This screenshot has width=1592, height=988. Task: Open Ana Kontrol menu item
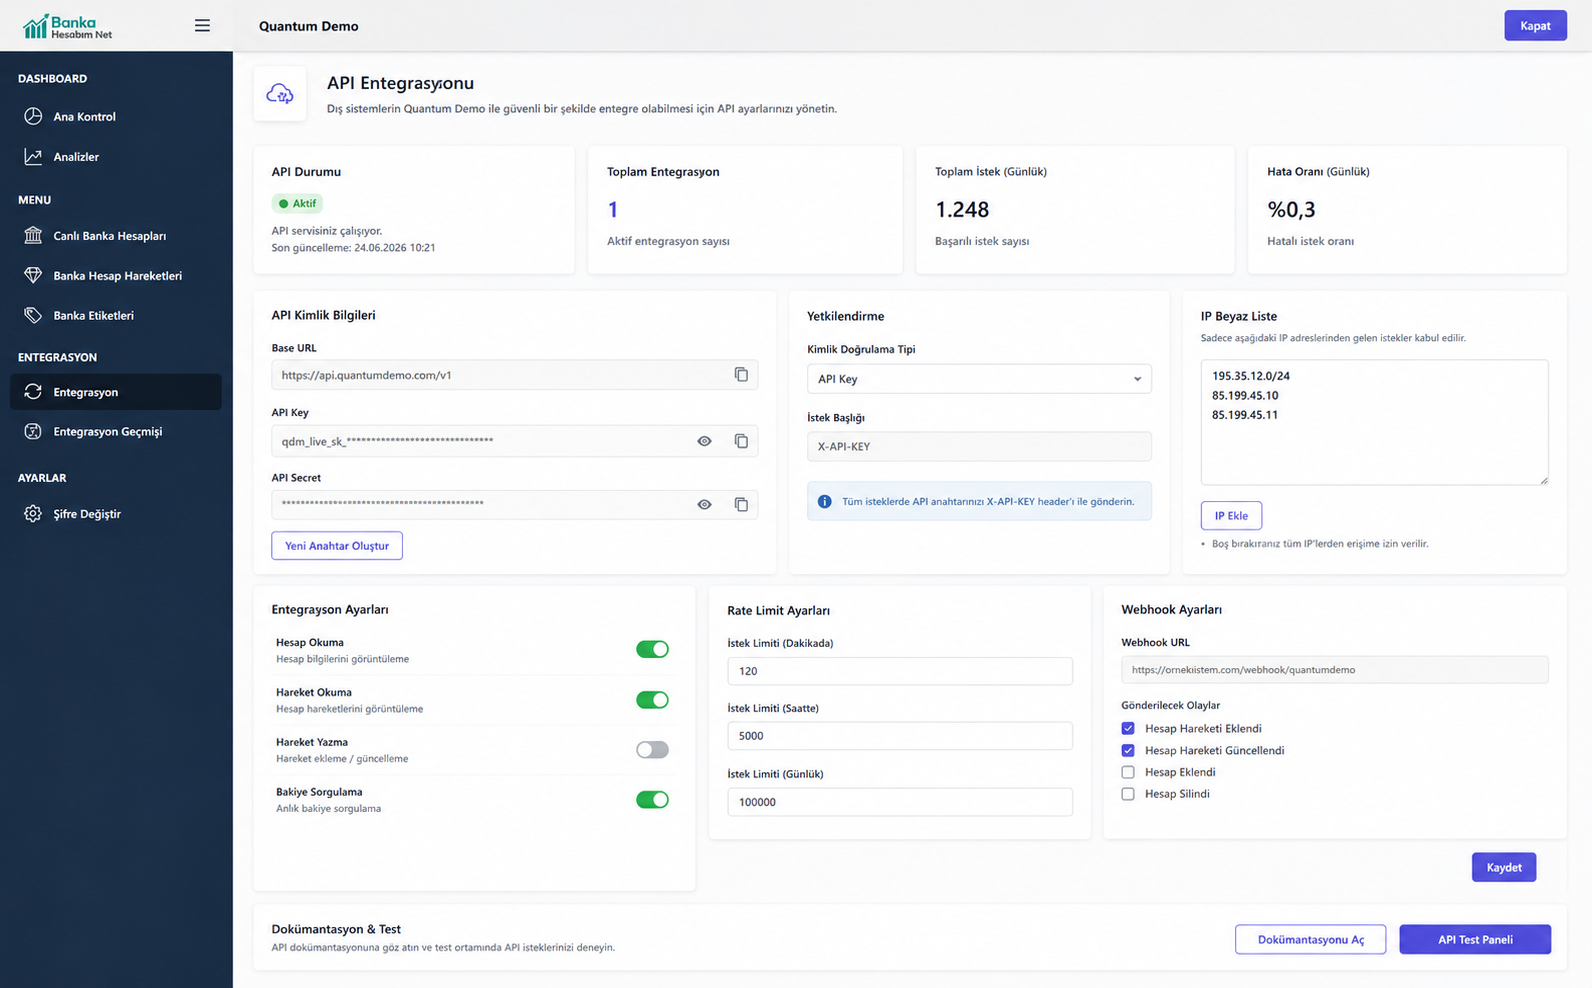(116, 116)
